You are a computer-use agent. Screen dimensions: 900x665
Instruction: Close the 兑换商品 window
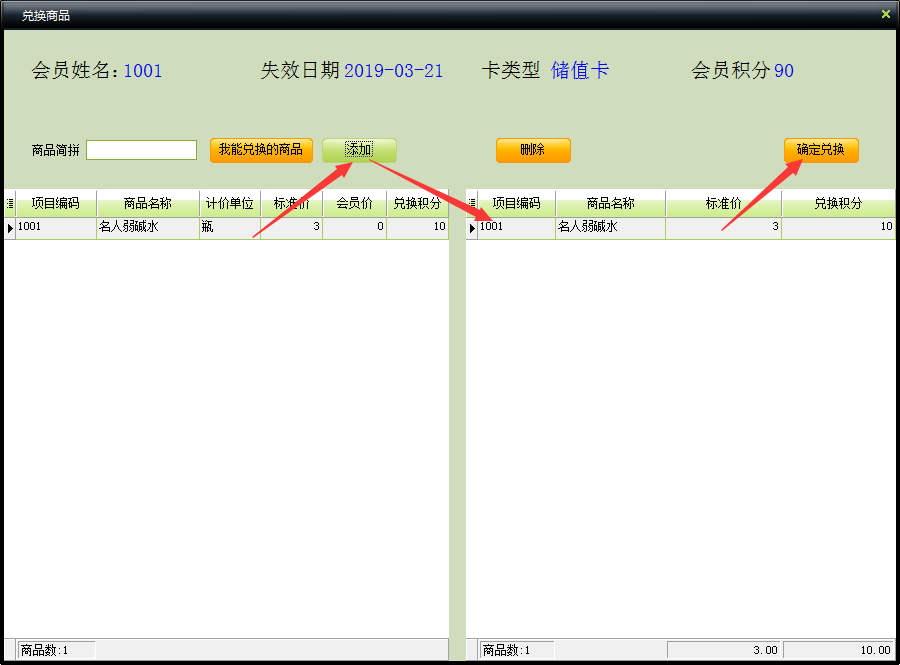click(886, 14)
